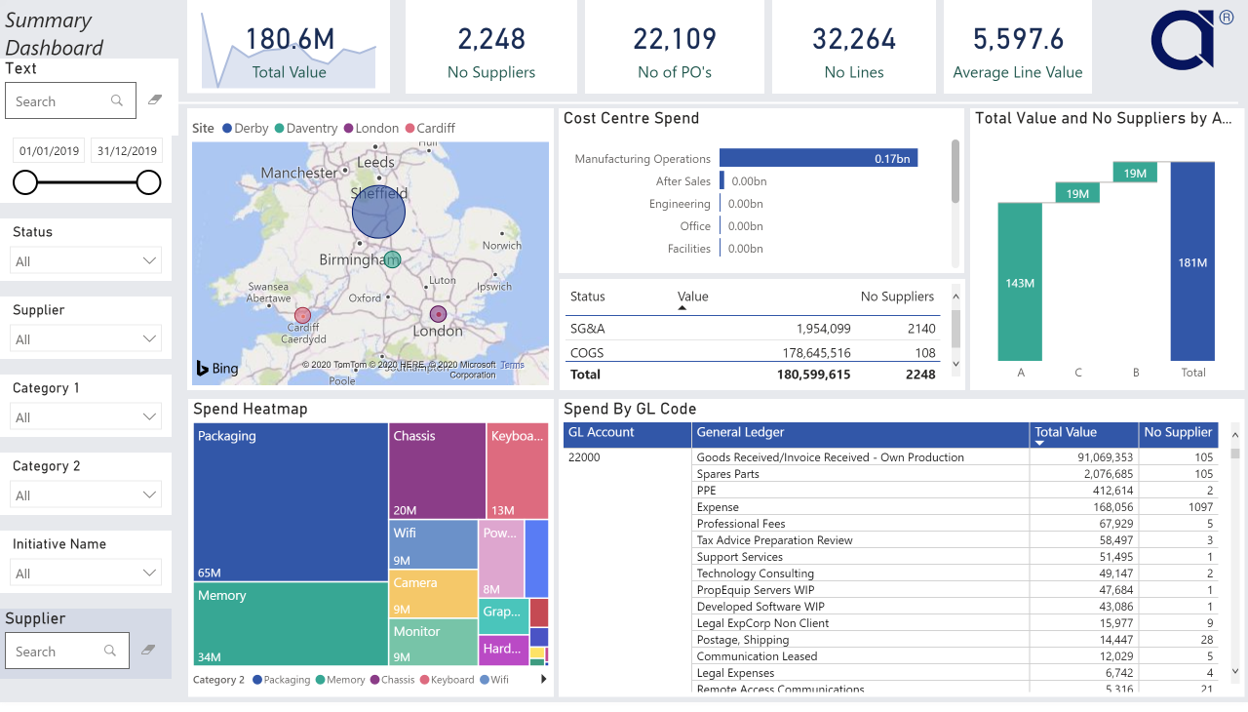Image resolution: width=1248 pixels, height=712 pixels.
Task: Open the Initiative Name dropdown
Action: (85, 573)
